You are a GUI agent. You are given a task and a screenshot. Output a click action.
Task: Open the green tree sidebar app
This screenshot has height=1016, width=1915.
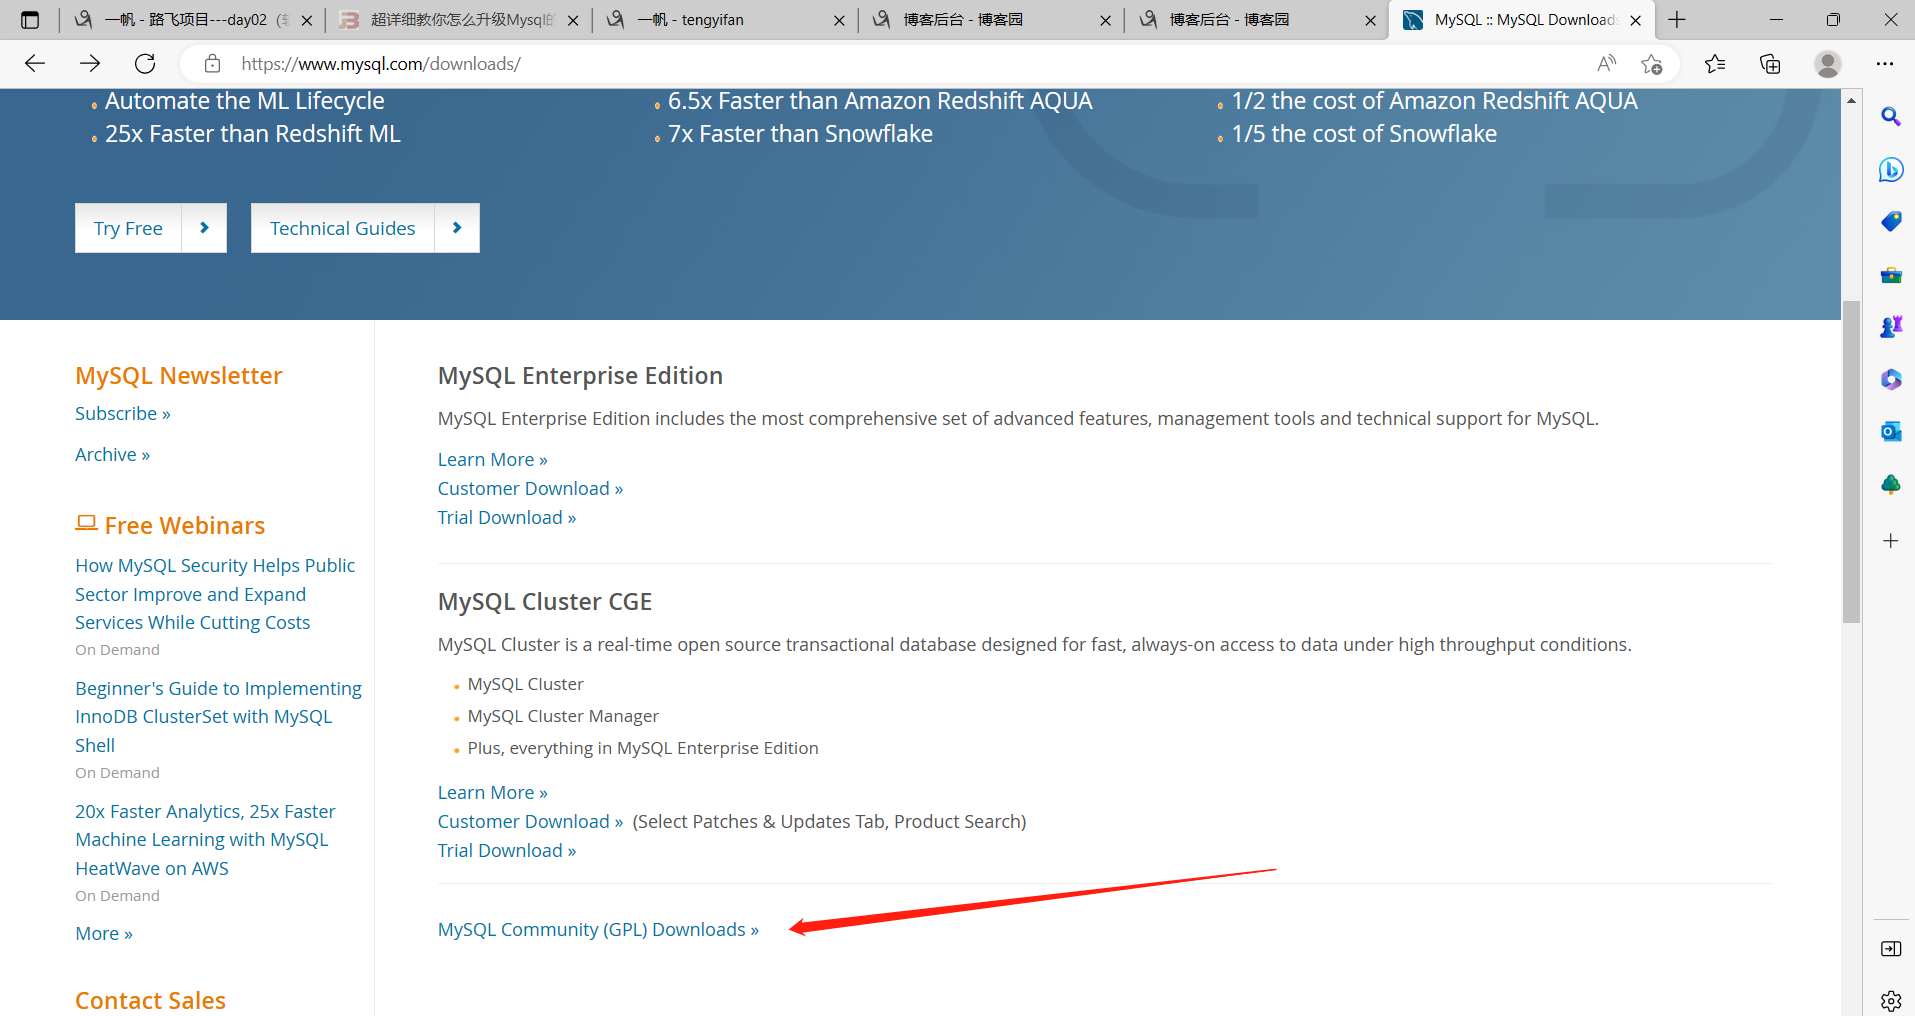pos(1890,484)
